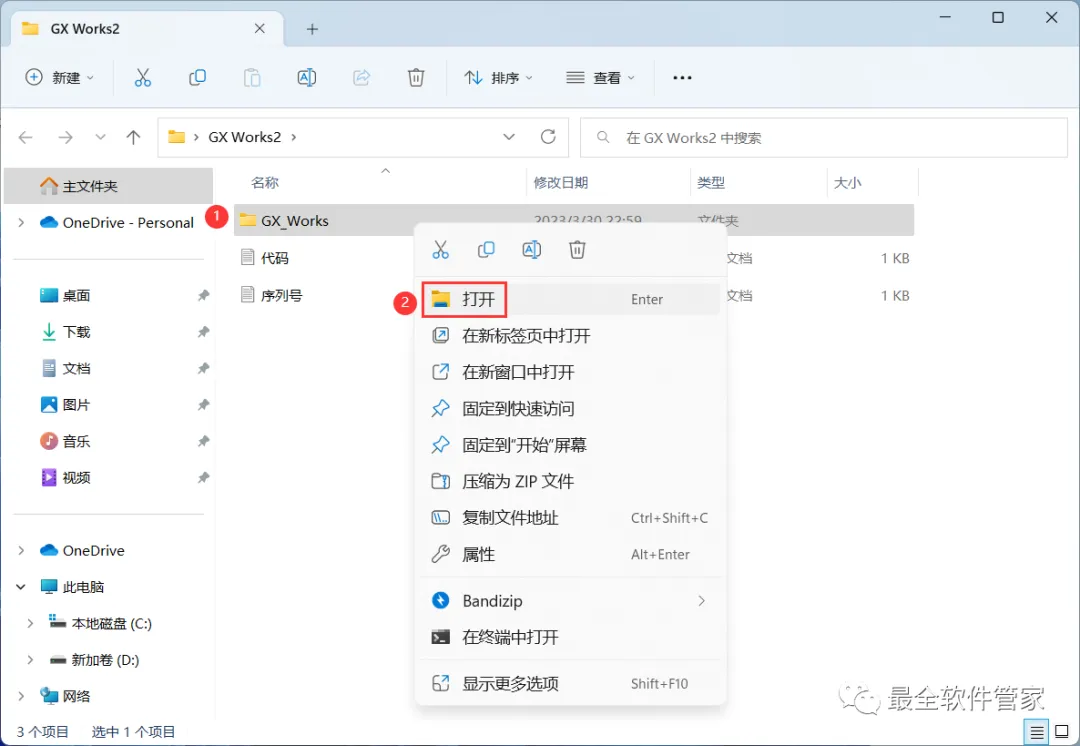This screenshot has width=1080, height=746.
Task: Select 固定到"开始"屏幕
Action: click(x=571, y=445)
